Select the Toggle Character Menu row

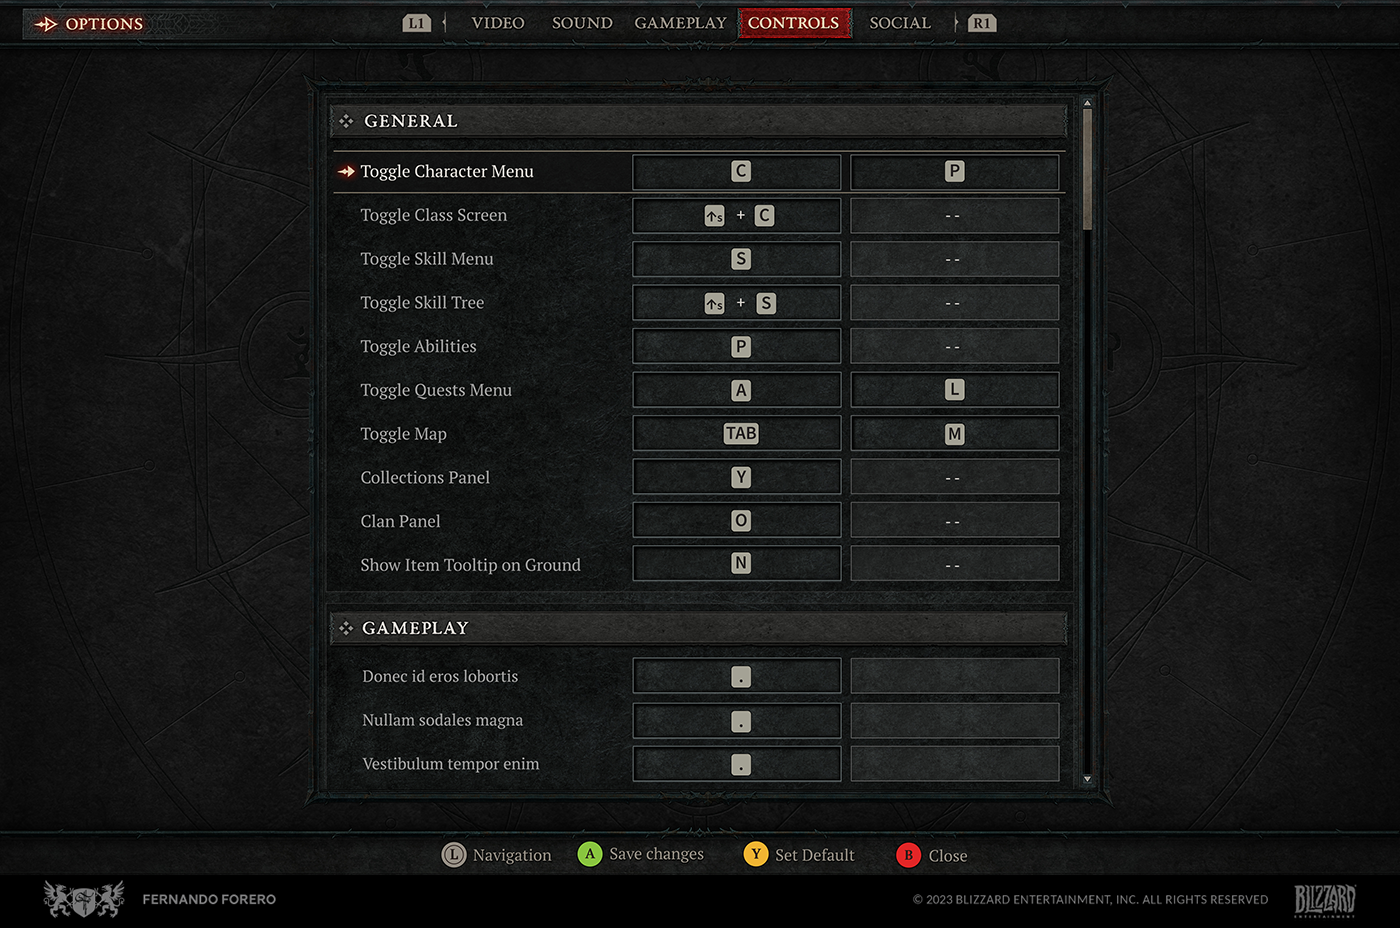point(699,171)
